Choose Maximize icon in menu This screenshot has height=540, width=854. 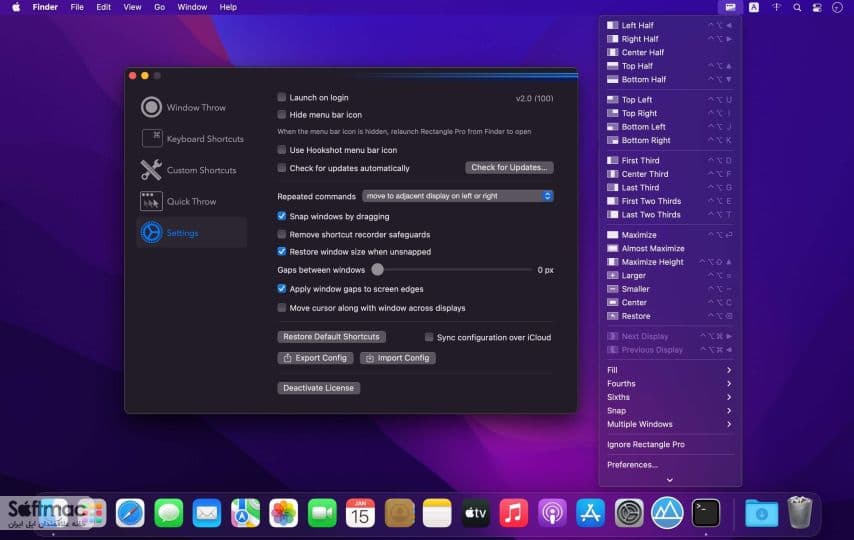[613, 235]
